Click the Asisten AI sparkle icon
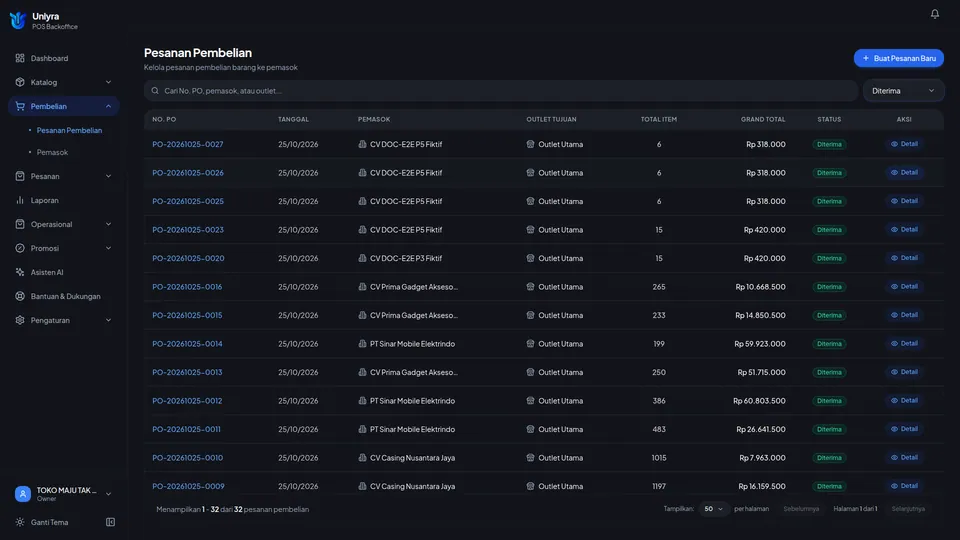Image resolution: width=960 pixels, height=540 pixels. 20,272
